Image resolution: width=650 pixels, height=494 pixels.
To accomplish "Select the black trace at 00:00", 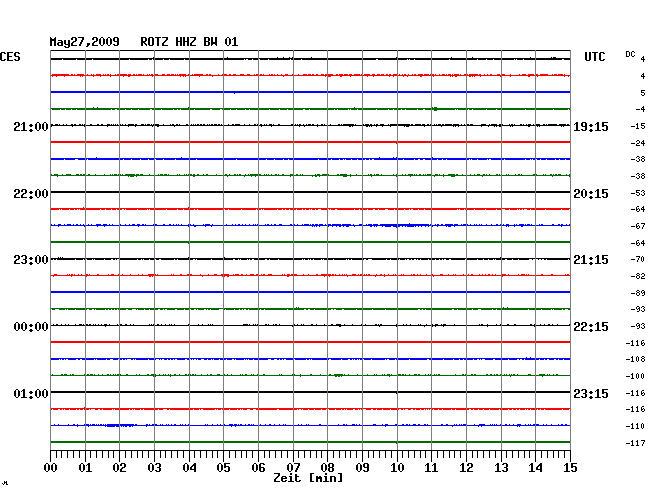I will point(310,325).
